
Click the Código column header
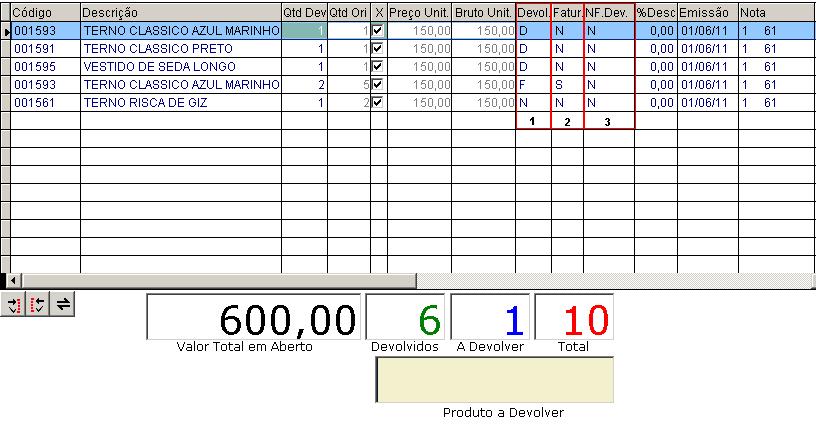pyautogui.click(x=45, y=12)
